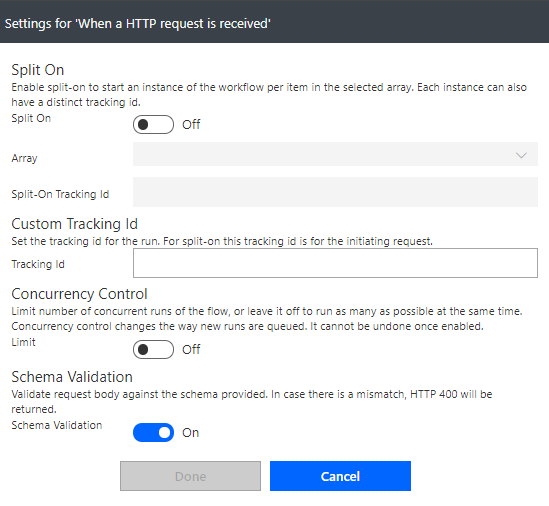
Task: Click the dialog title 'When a HTTP request is received'
Action: [x=137, y=23]
